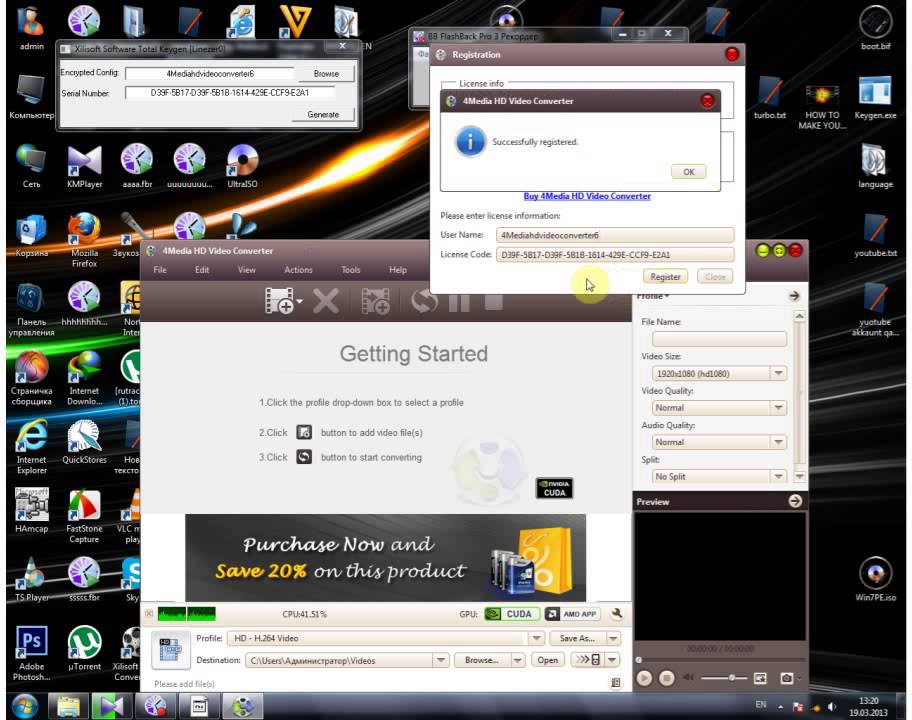Close the CPU usage graph

[x=149, y=614]
